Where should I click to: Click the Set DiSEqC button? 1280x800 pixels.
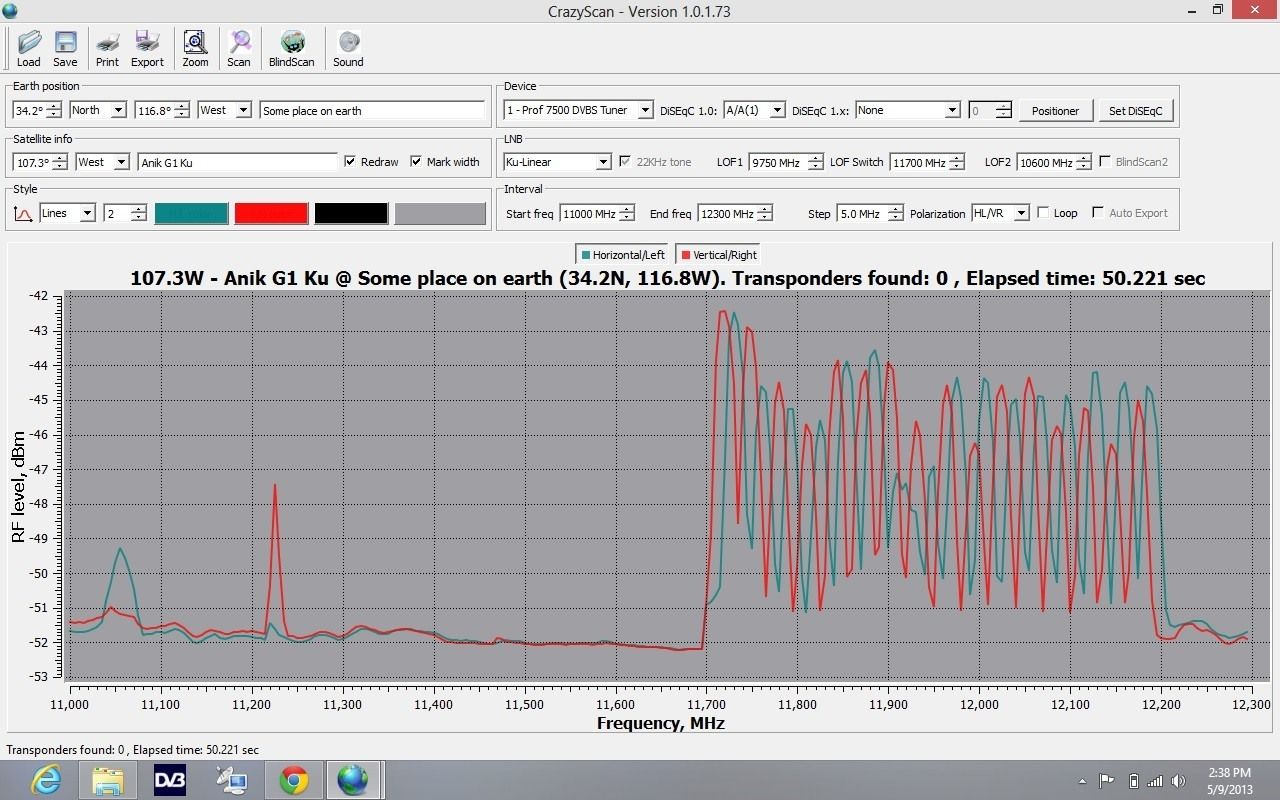[1135, 111]
